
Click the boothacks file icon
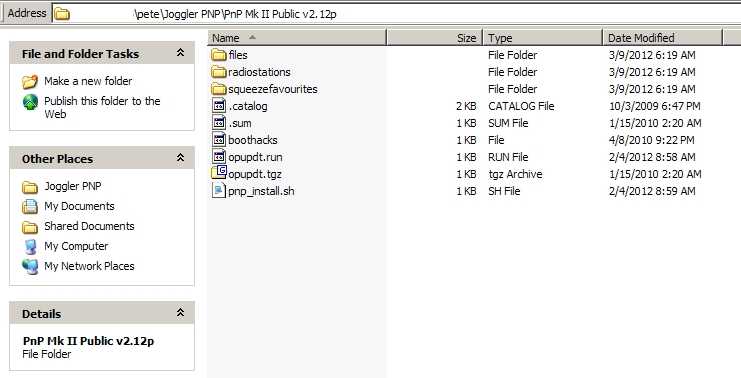click(219, 140)
